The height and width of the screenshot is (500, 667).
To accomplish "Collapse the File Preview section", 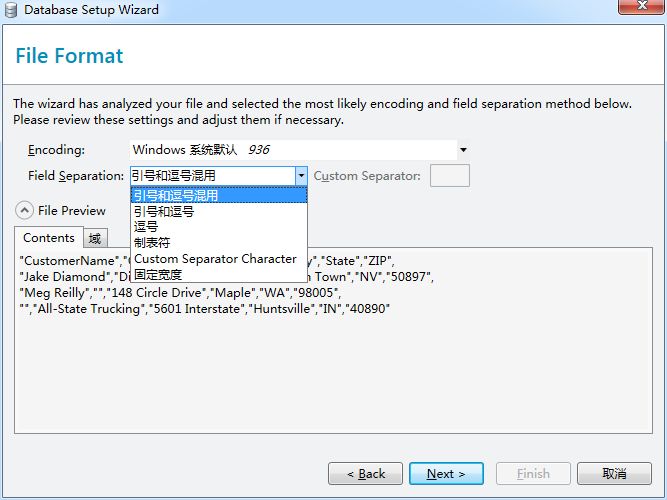I will pos(23,210).
